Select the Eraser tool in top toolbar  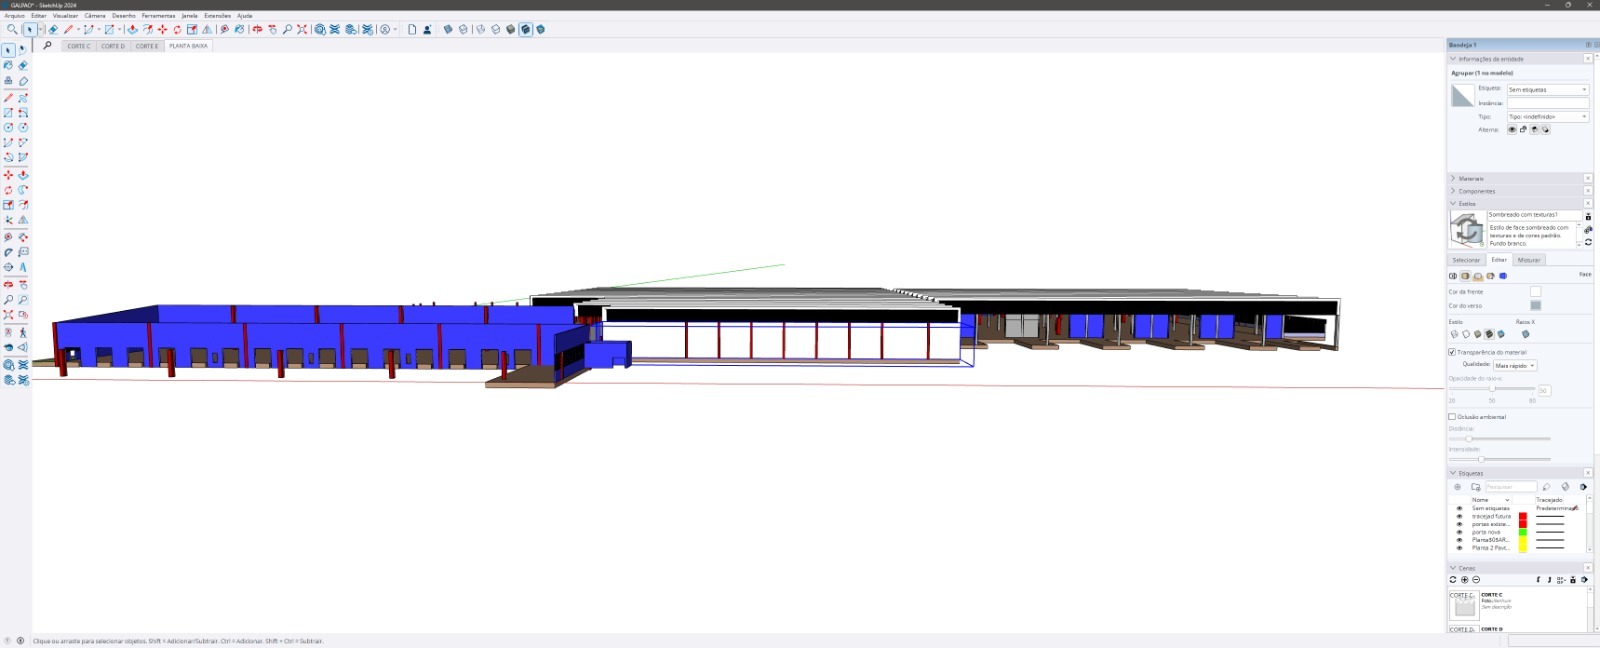pyautogui.click(x=53, y=30)
